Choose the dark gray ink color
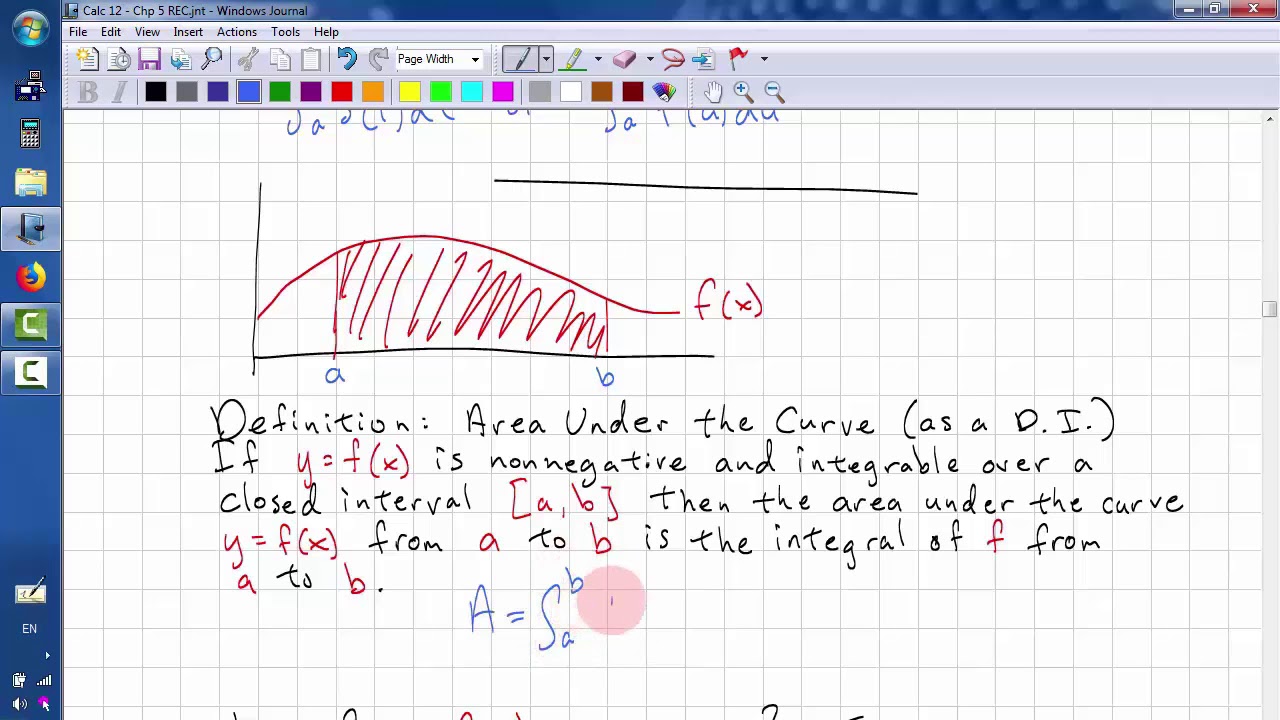Viewport: 1280px width, 720px height. [x=187, y=92]
